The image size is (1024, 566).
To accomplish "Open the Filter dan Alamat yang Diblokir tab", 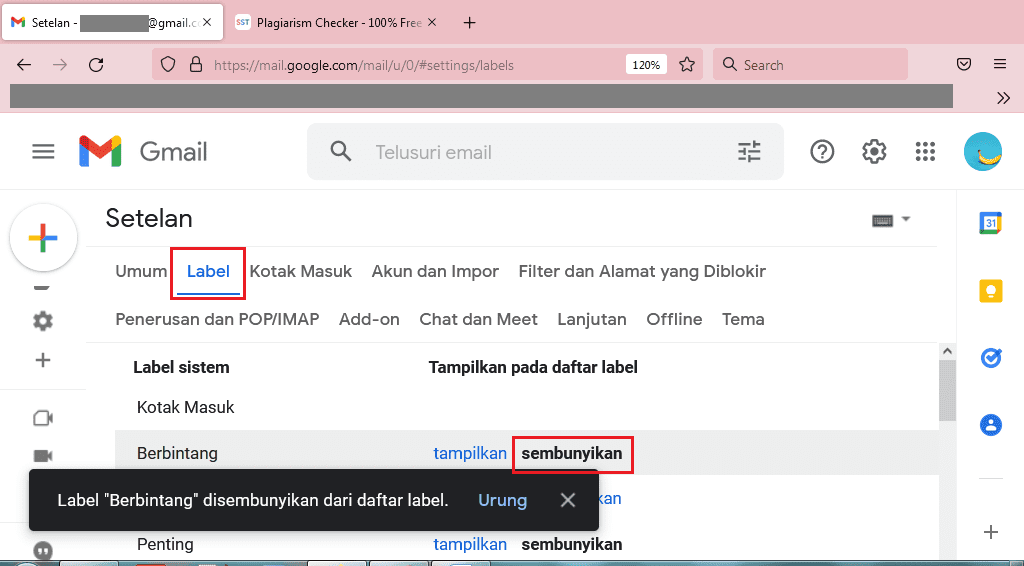I will point(641,271).
